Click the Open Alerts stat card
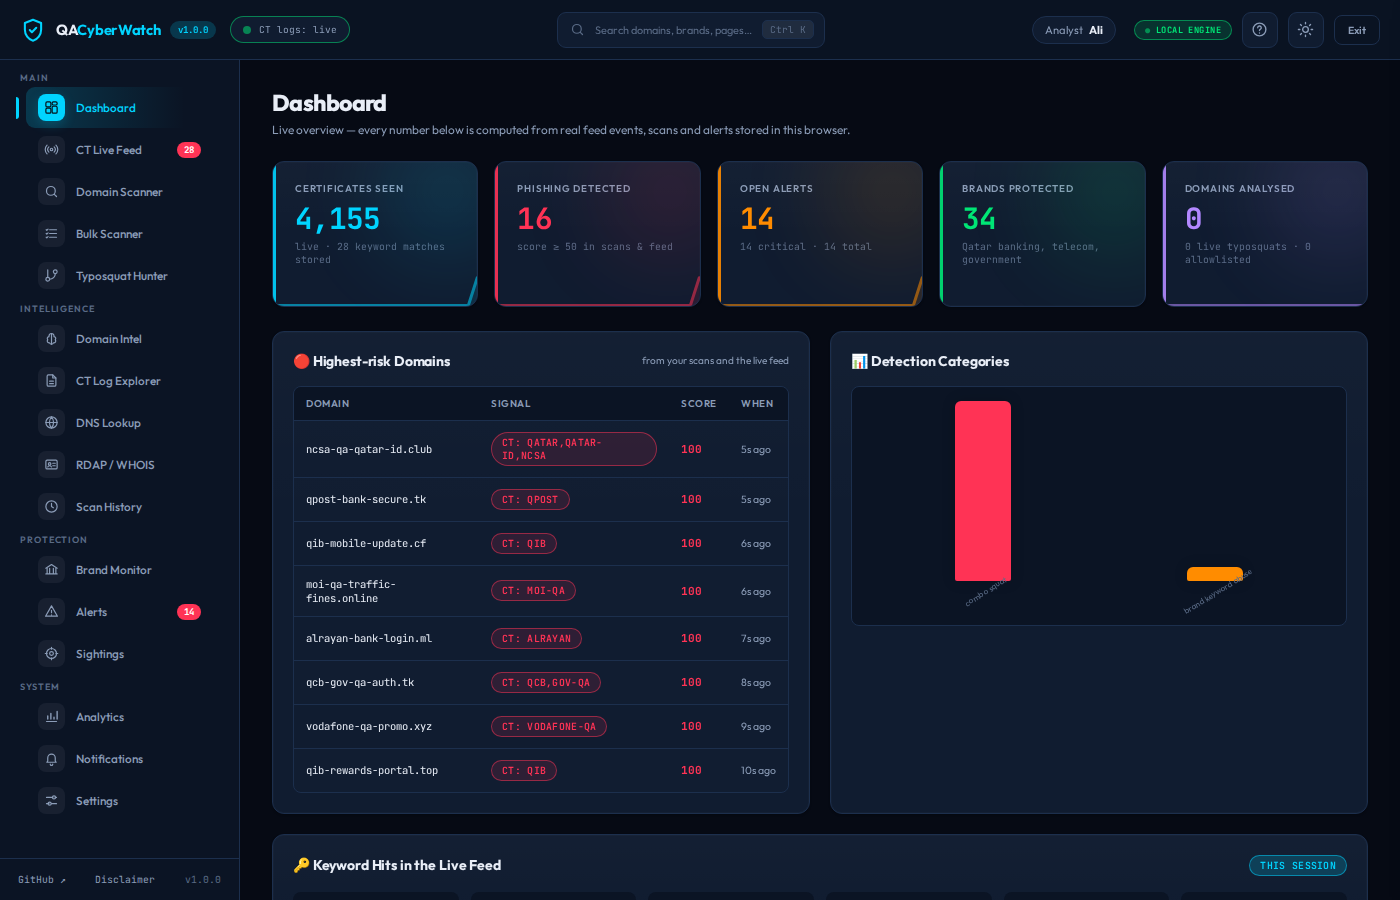The width and height of the screenshot is (1400, 900). point(820,234)
